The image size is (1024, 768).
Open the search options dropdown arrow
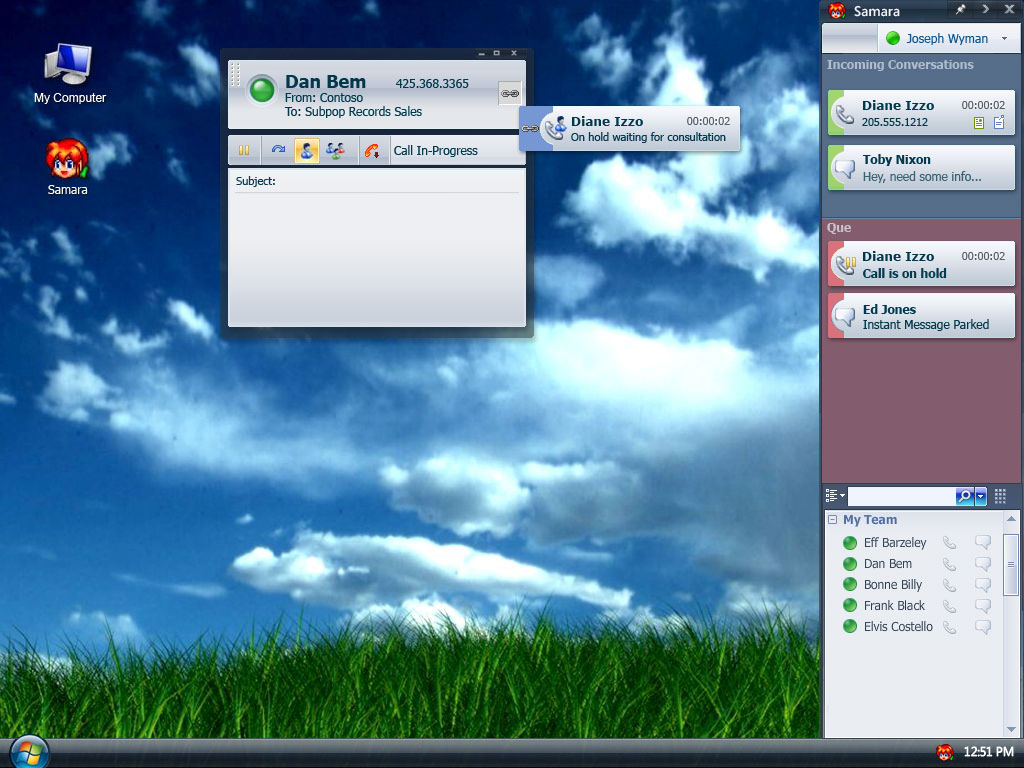point(980,496)
